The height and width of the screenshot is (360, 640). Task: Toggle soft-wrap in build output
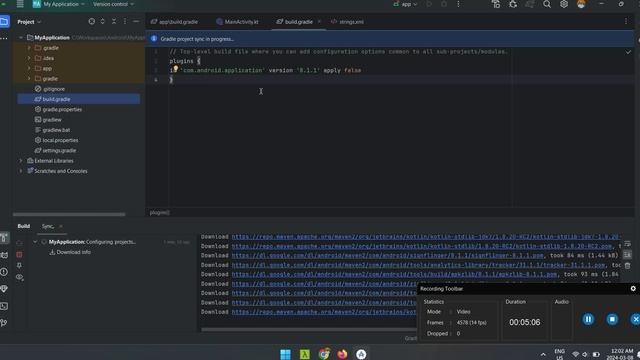[627, 244]
